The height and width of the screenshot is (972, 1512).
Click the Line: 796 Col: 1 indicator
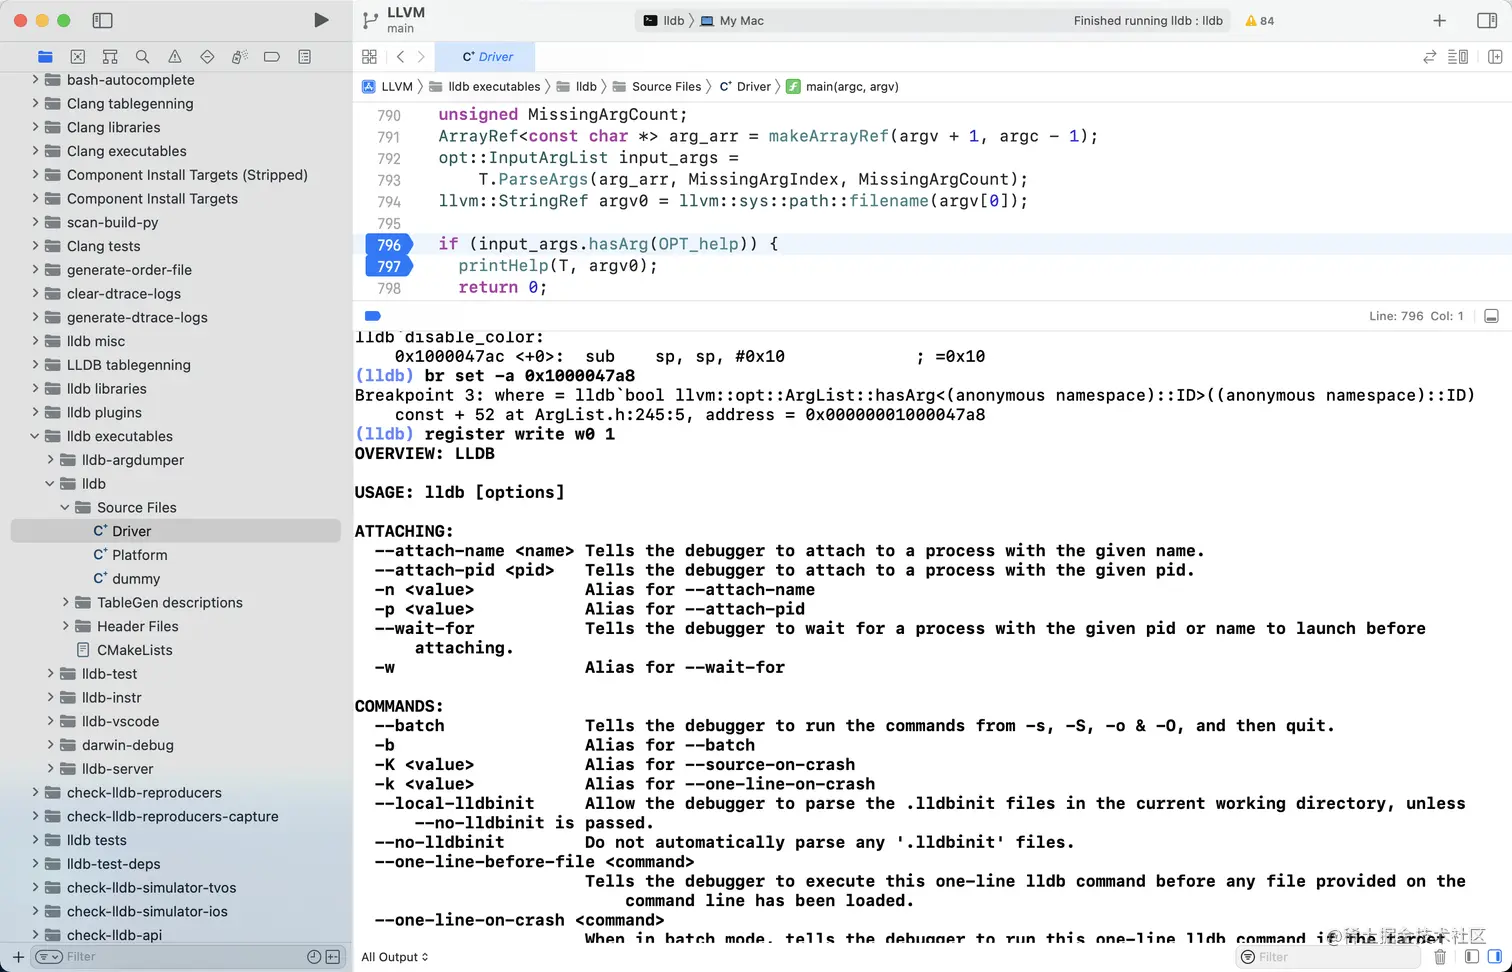click(x=1416, y=316)
